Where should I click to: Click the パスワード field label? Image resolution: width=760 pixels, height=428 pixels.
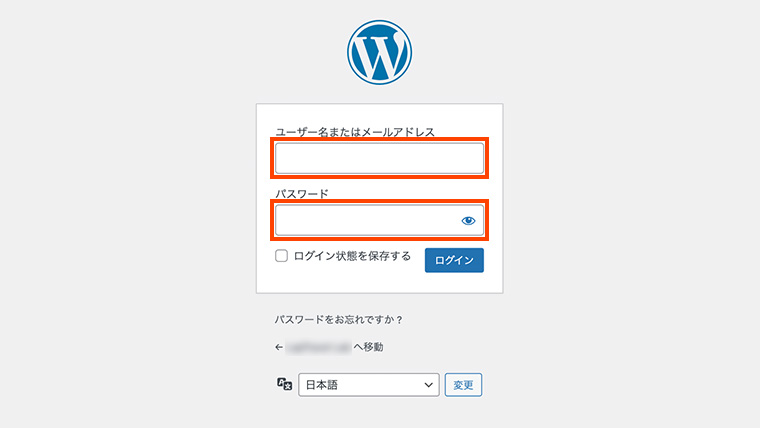[302, 194]
